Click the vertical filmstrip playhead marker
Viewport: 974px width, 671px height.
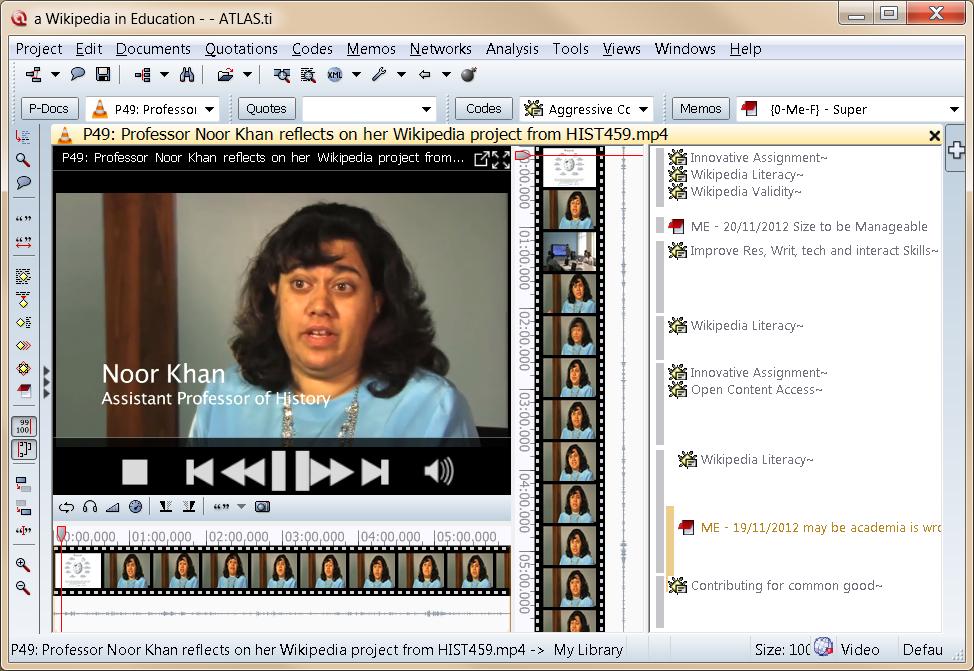click(x=523, y=155)
